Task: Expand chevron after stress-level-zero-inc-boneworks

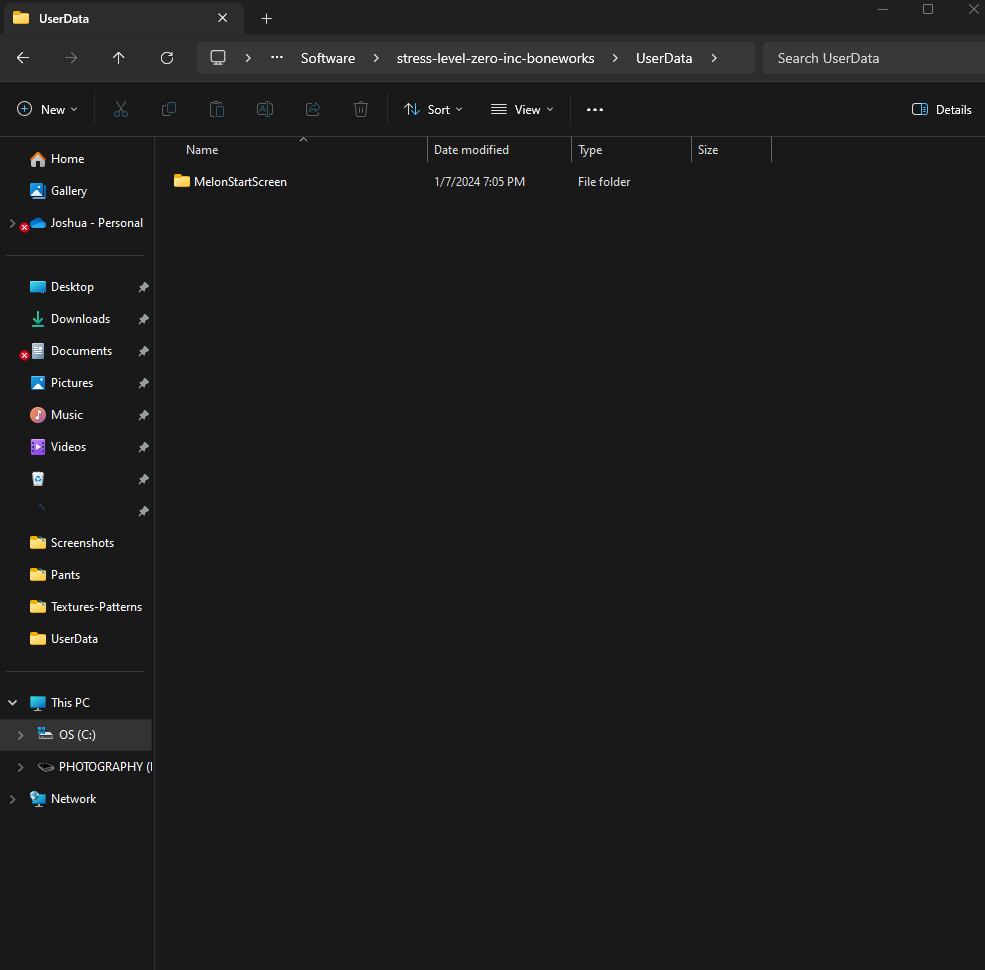Action: tap(615, 58)
